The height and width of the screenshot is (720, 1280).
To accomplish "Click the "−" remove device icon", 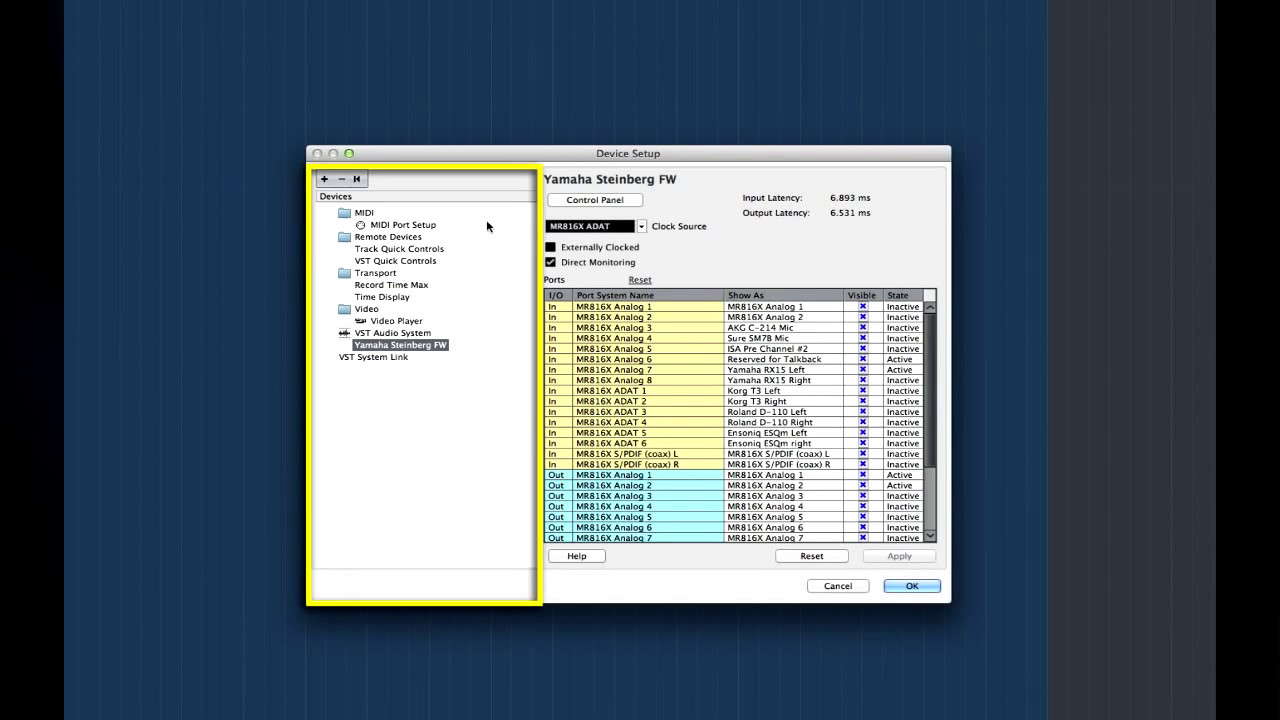I will (x=340, y=178).
